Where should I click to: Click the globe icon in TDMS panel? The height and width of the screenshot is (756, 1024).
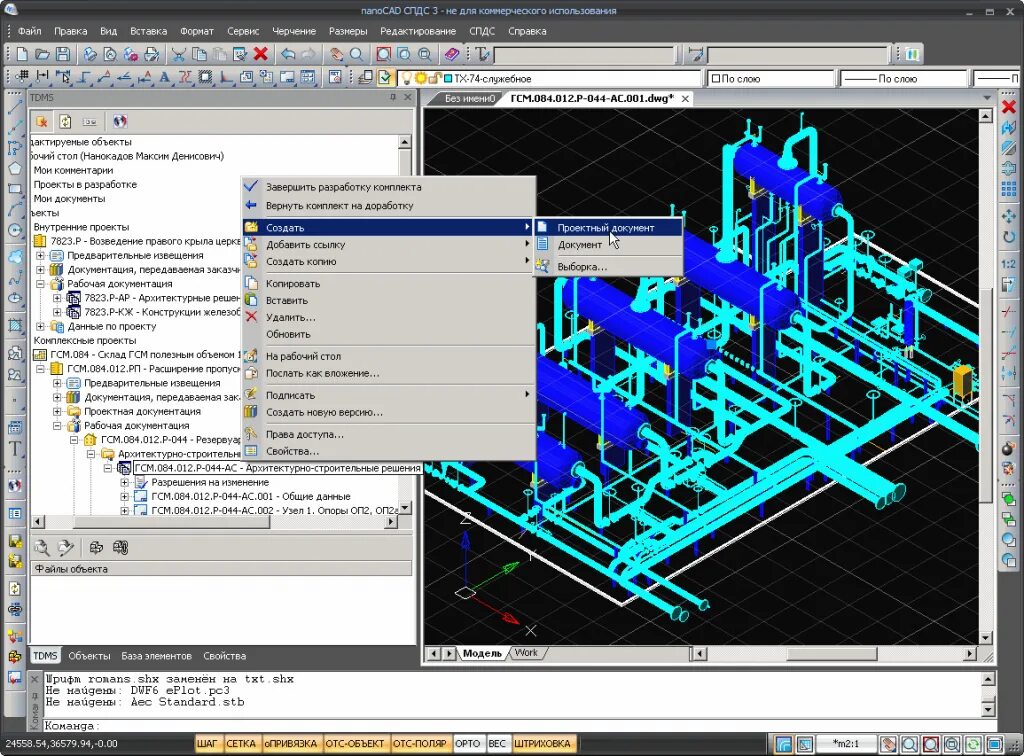coord(120,121)
